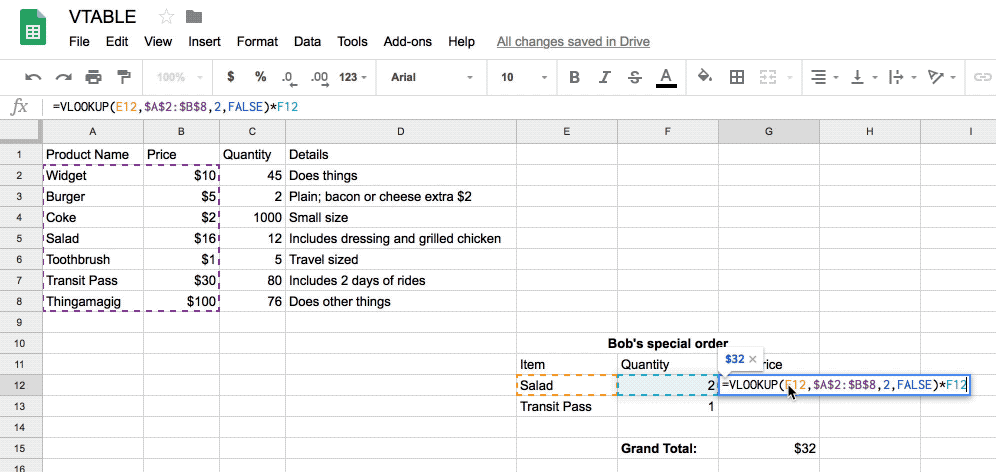The image size is (996, 472).
Task: Click 'All changes saved in Drive' link
Action: tap(573, 42)
